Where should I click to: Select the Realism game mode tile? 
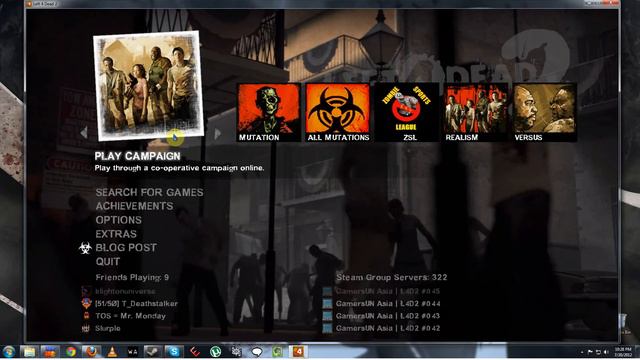tap(476, 113)
